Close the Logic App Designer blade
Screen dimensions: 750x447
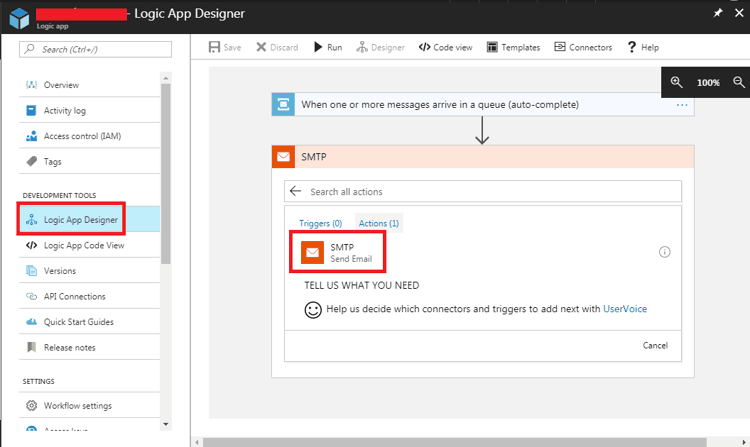739,13
